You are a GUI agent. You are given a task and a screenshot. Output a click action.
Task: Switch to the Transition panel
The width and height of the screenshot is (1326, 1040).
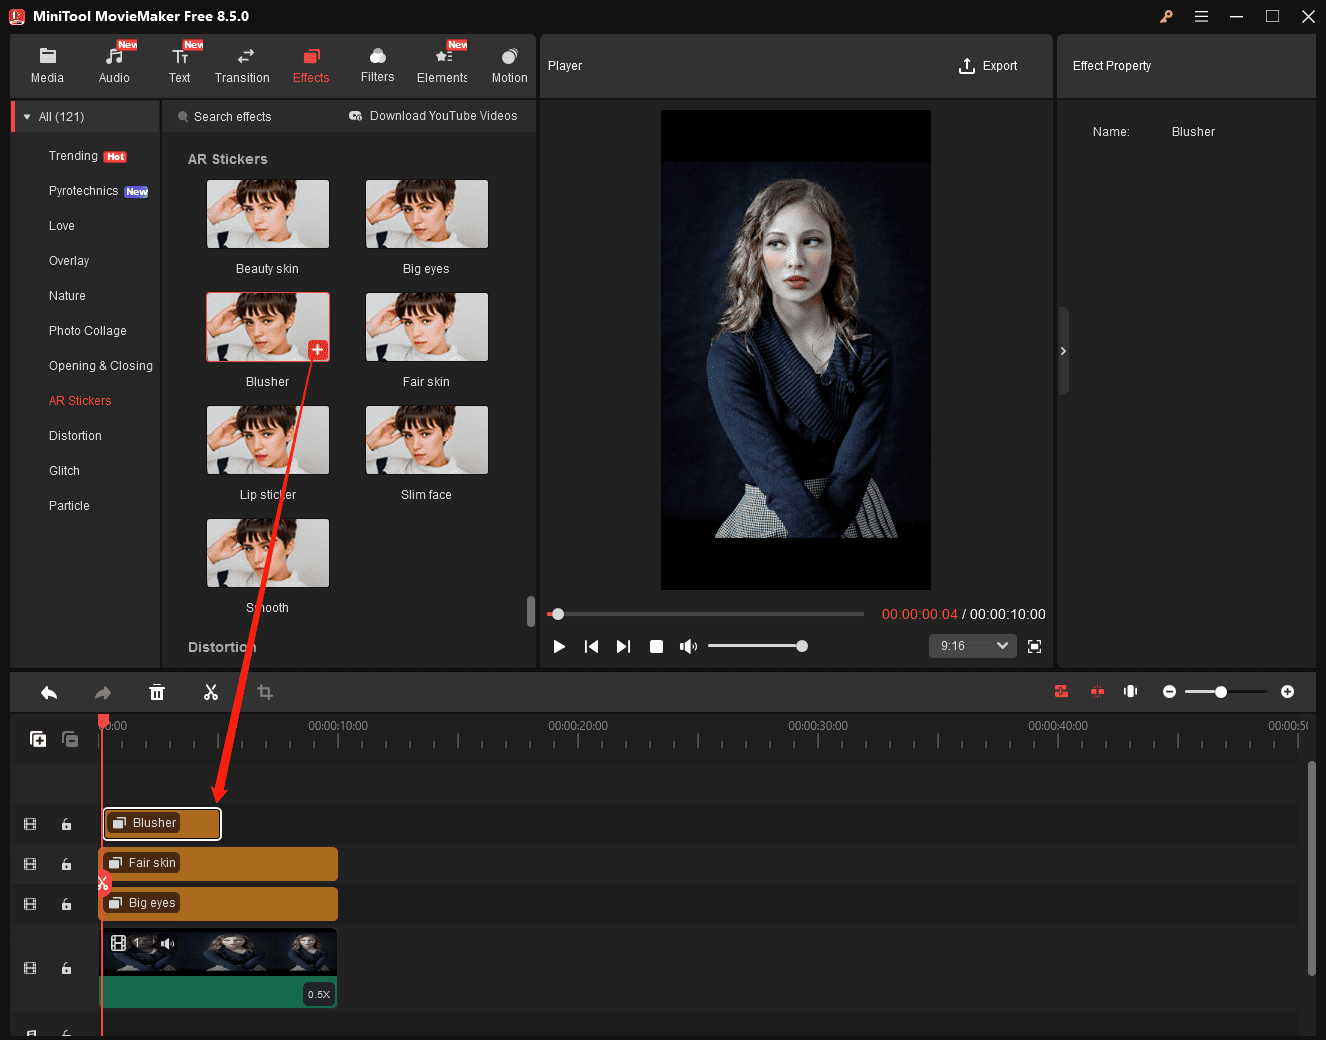(242, 63)
